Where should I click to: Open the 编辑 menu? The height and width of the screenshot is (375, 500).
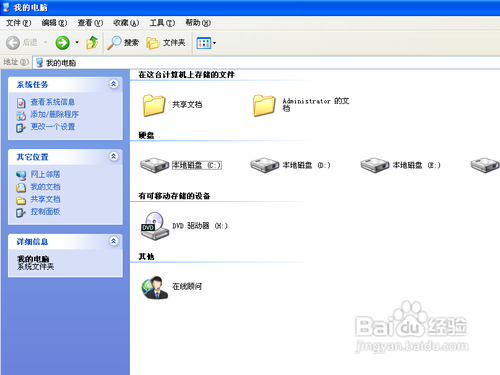tap(54, 23)
